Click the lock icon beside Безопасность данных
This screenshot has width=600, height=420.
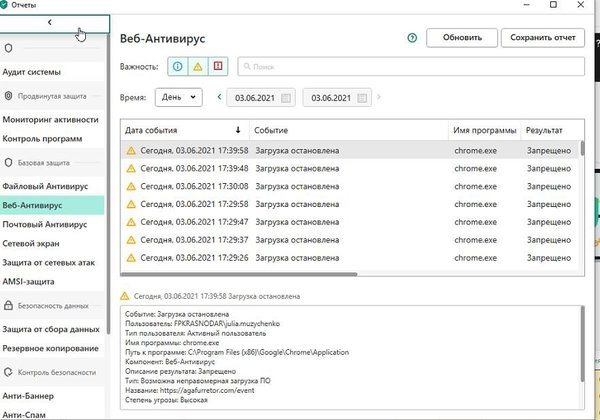click(x=9, y=305)
